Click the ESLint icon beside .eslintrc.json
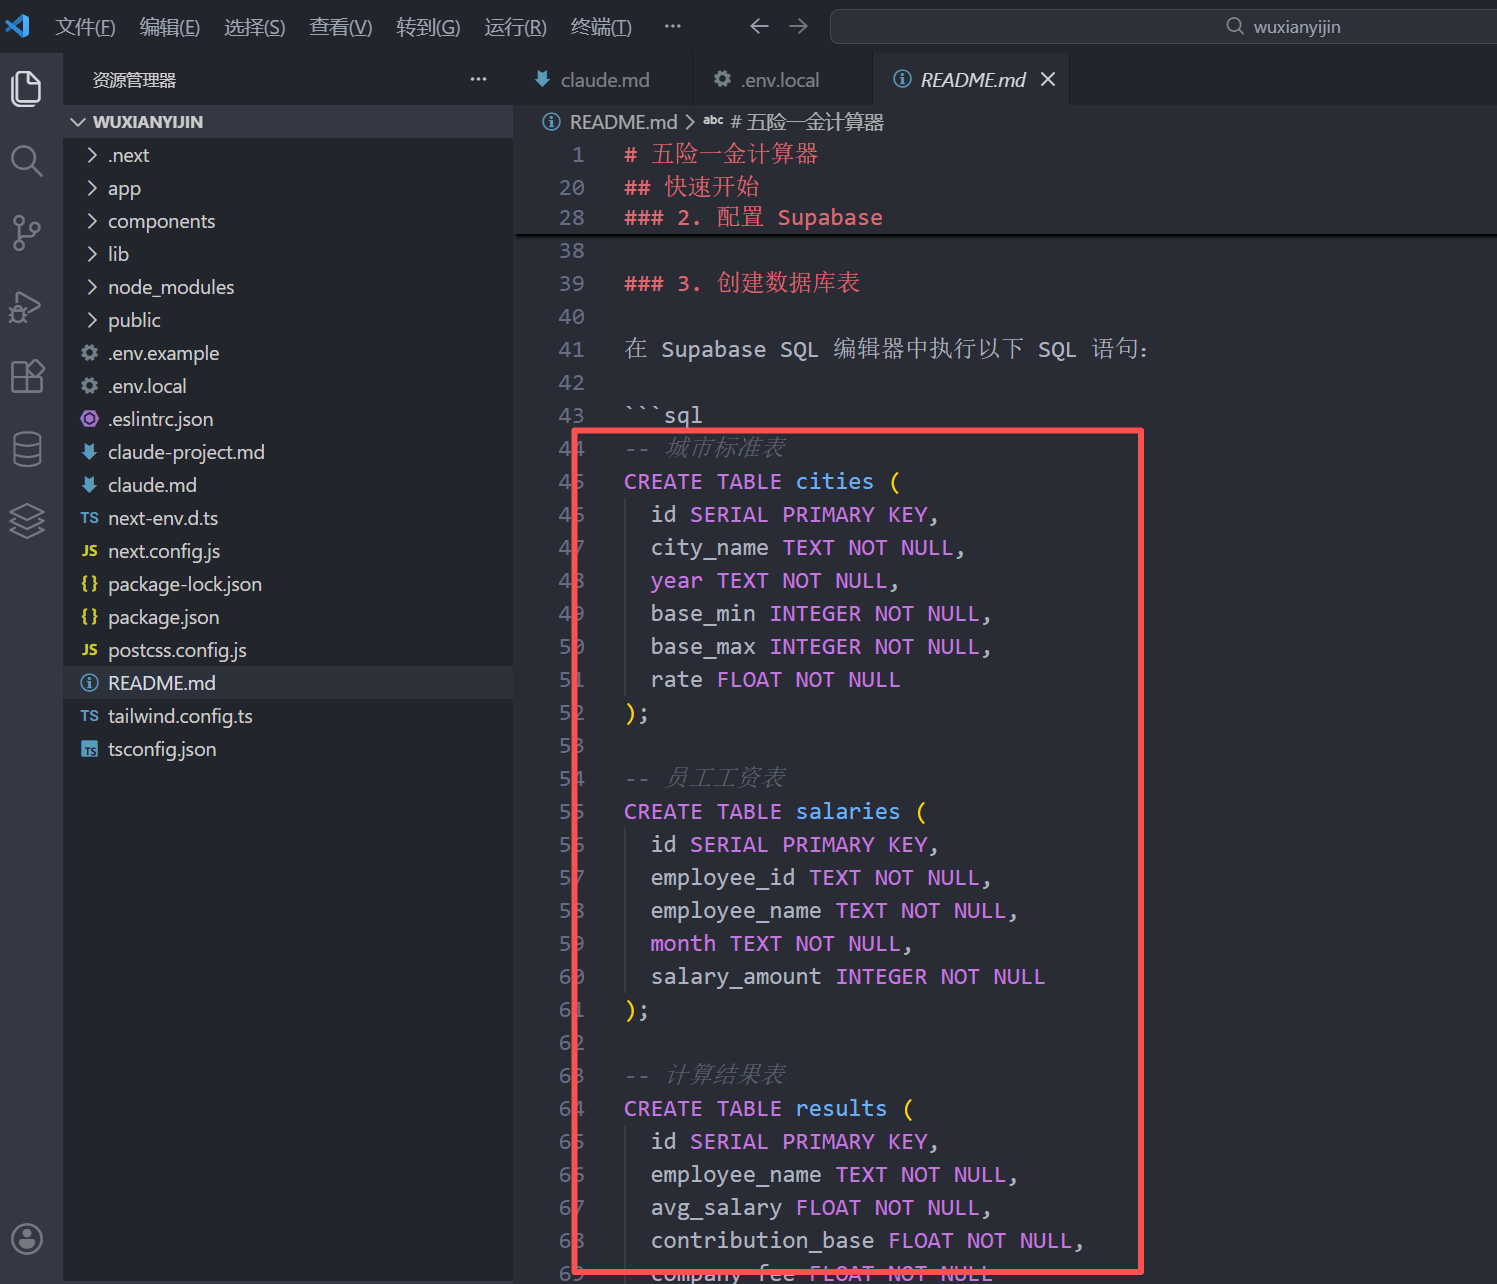The width and height of the screenshot is (1497, 1284). pyautogui.click(x=90, y=419)
